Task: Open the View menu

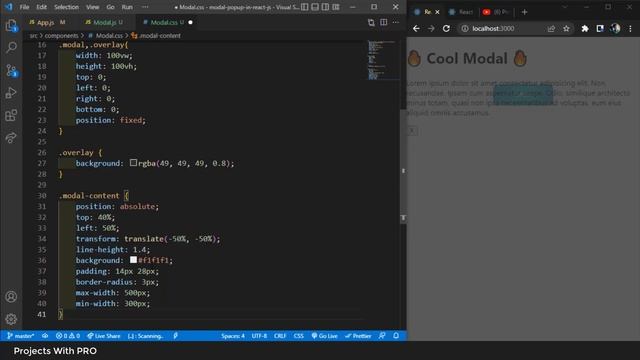Action: (92, 7)
